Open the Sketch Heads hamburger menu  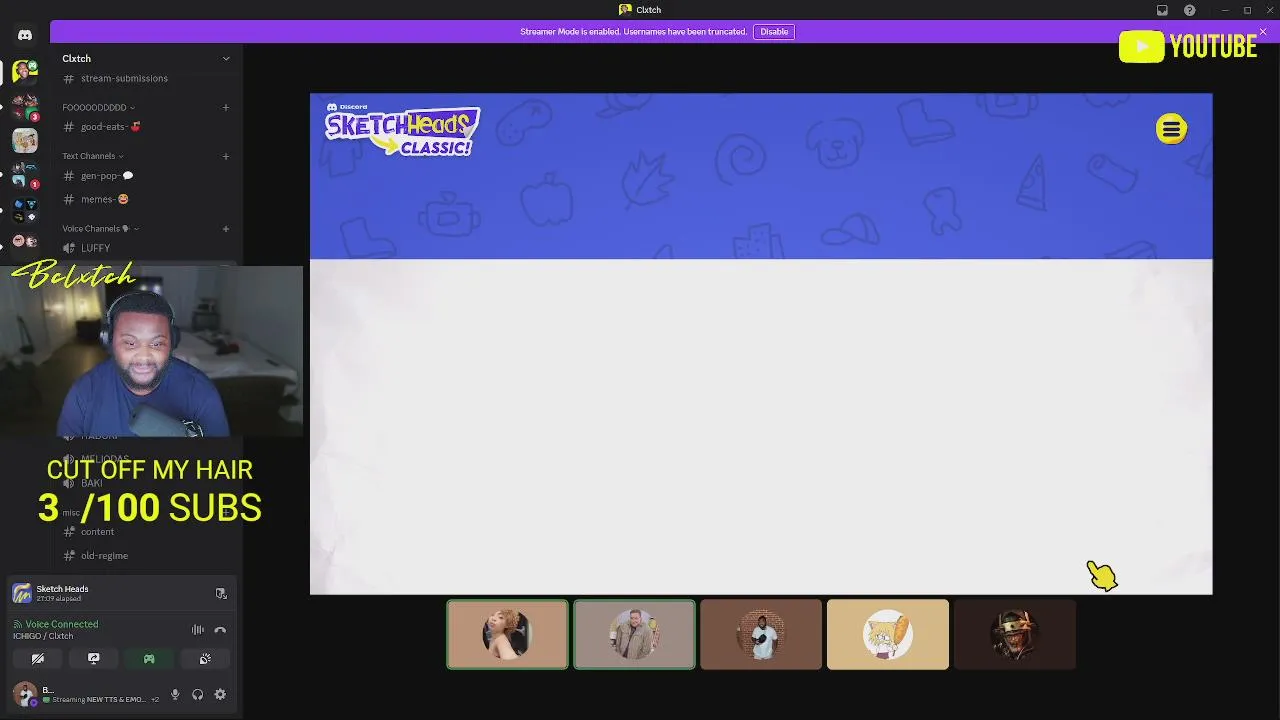tap(1171, 129)
